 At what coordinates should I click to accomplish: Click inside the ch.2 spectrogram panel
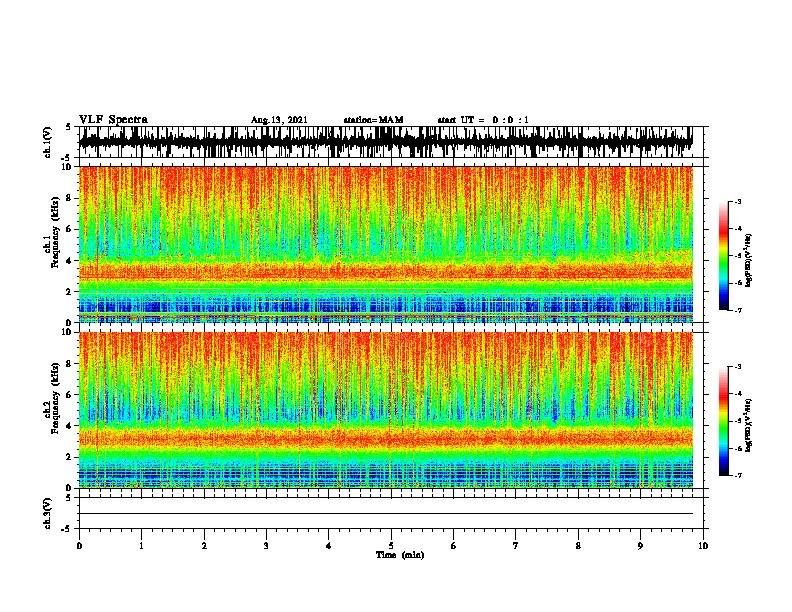[385, 410]
